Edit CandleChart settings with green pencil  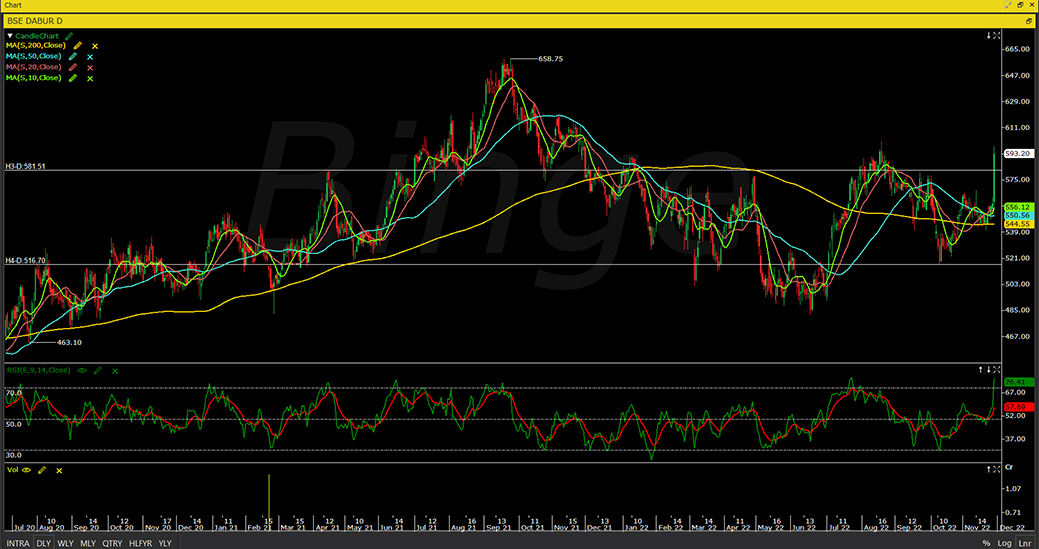(x=70, y=36)
